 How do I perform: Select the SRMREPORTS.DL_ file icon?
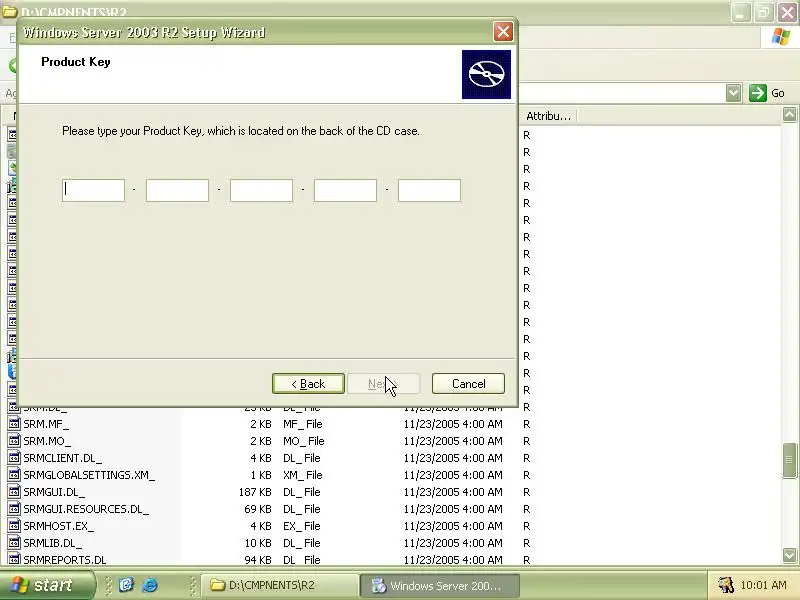pos(14,560)
